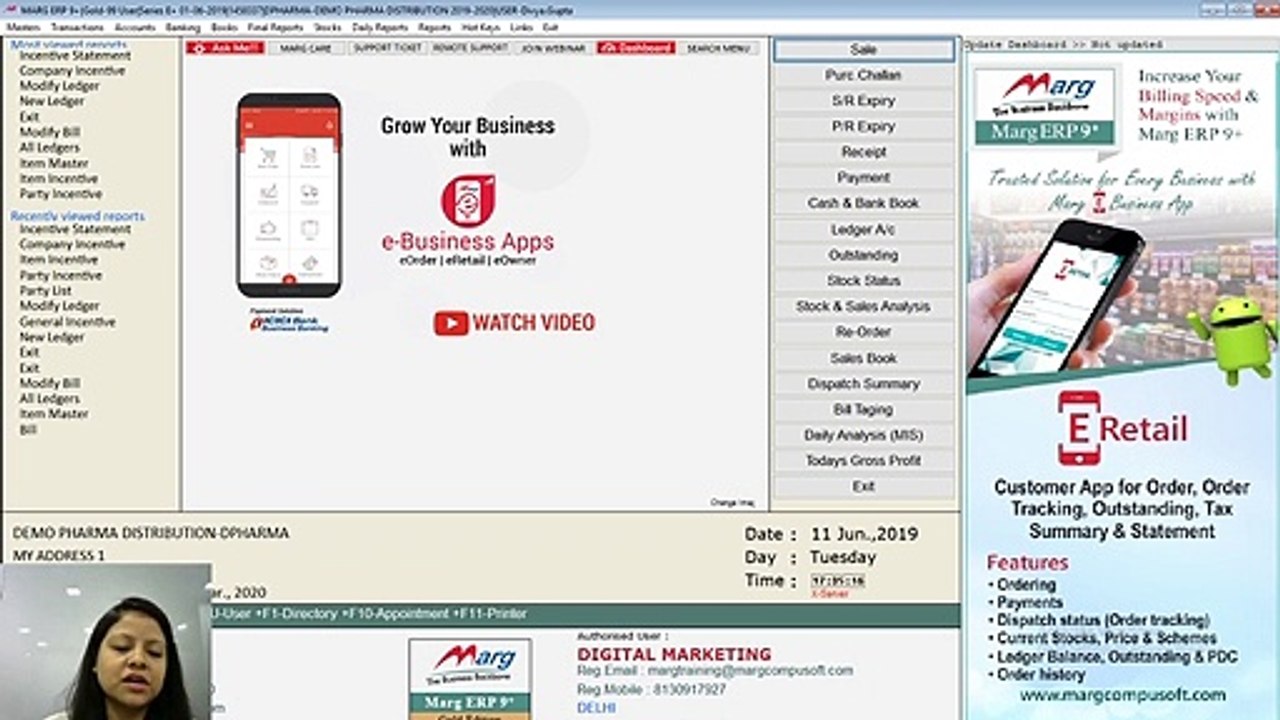Image resolution: width=1280 pixels, height=720 pixels.
Task: Open Purc Challan
Action: pyautogui.click(x=864, y=75)
